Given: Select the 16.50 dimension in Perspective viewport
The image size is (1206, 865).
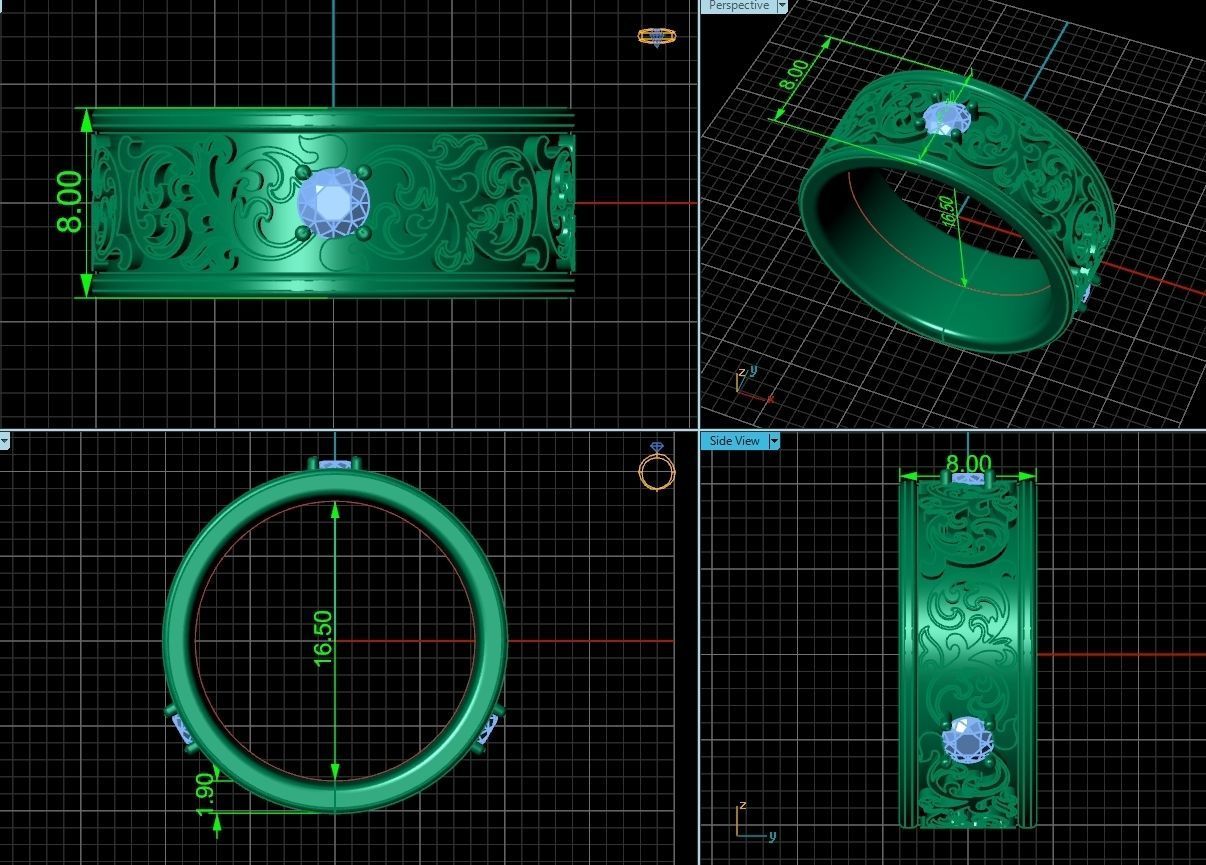Looking at the screenshot, I should pyautogui.click(x=946, y=211).
